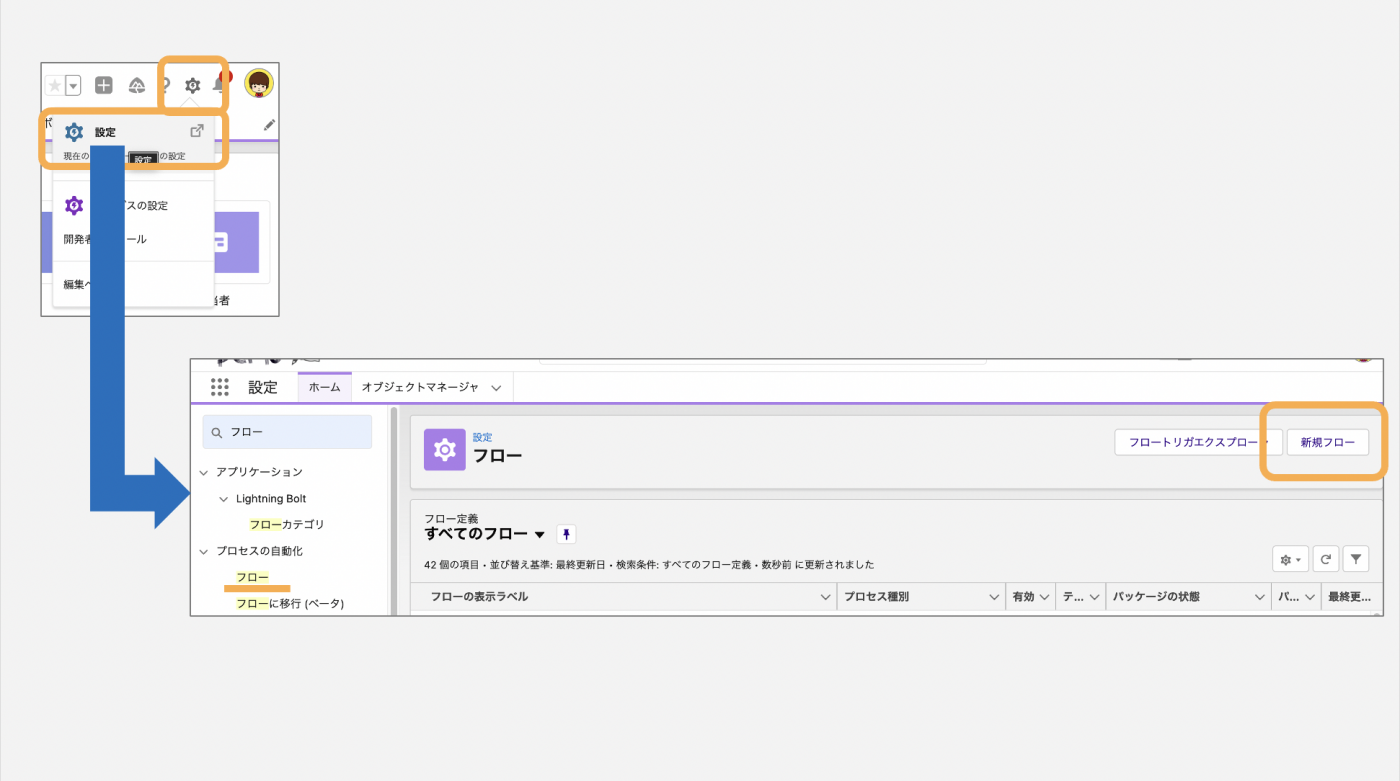1400x781 pixels.
Task: Click the favorites star icon
Action: click(x=55, y=86)
